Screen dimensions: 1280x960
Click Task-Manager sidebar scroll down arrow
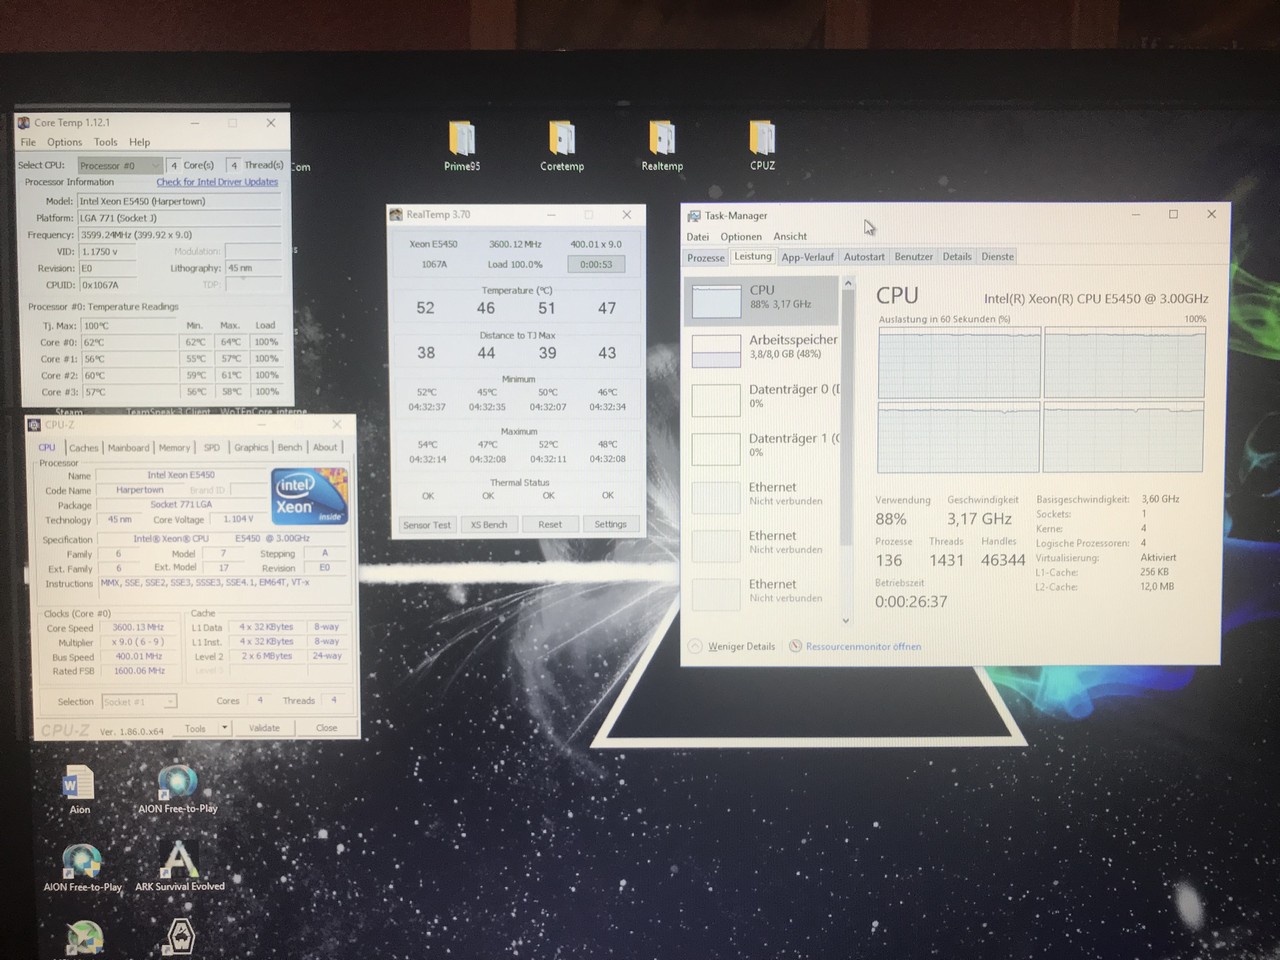click(x=847, y=620)
